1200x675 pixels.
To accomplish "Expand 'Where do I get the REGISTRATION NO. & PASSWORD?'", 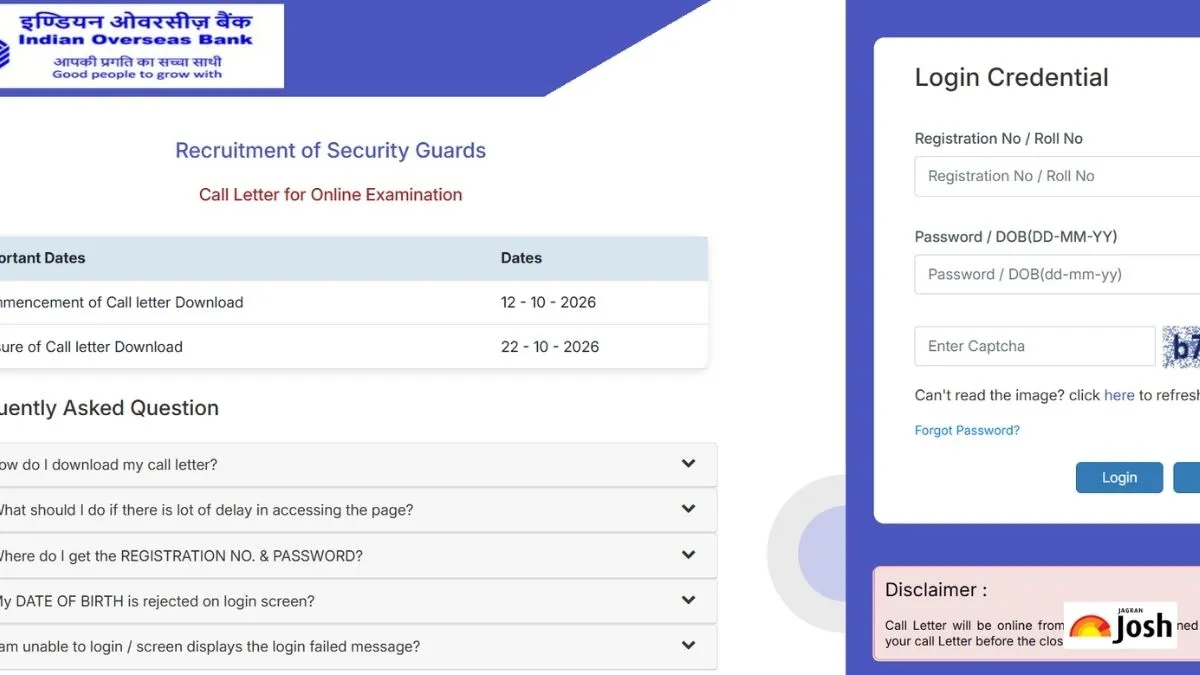I will [358, 555].
